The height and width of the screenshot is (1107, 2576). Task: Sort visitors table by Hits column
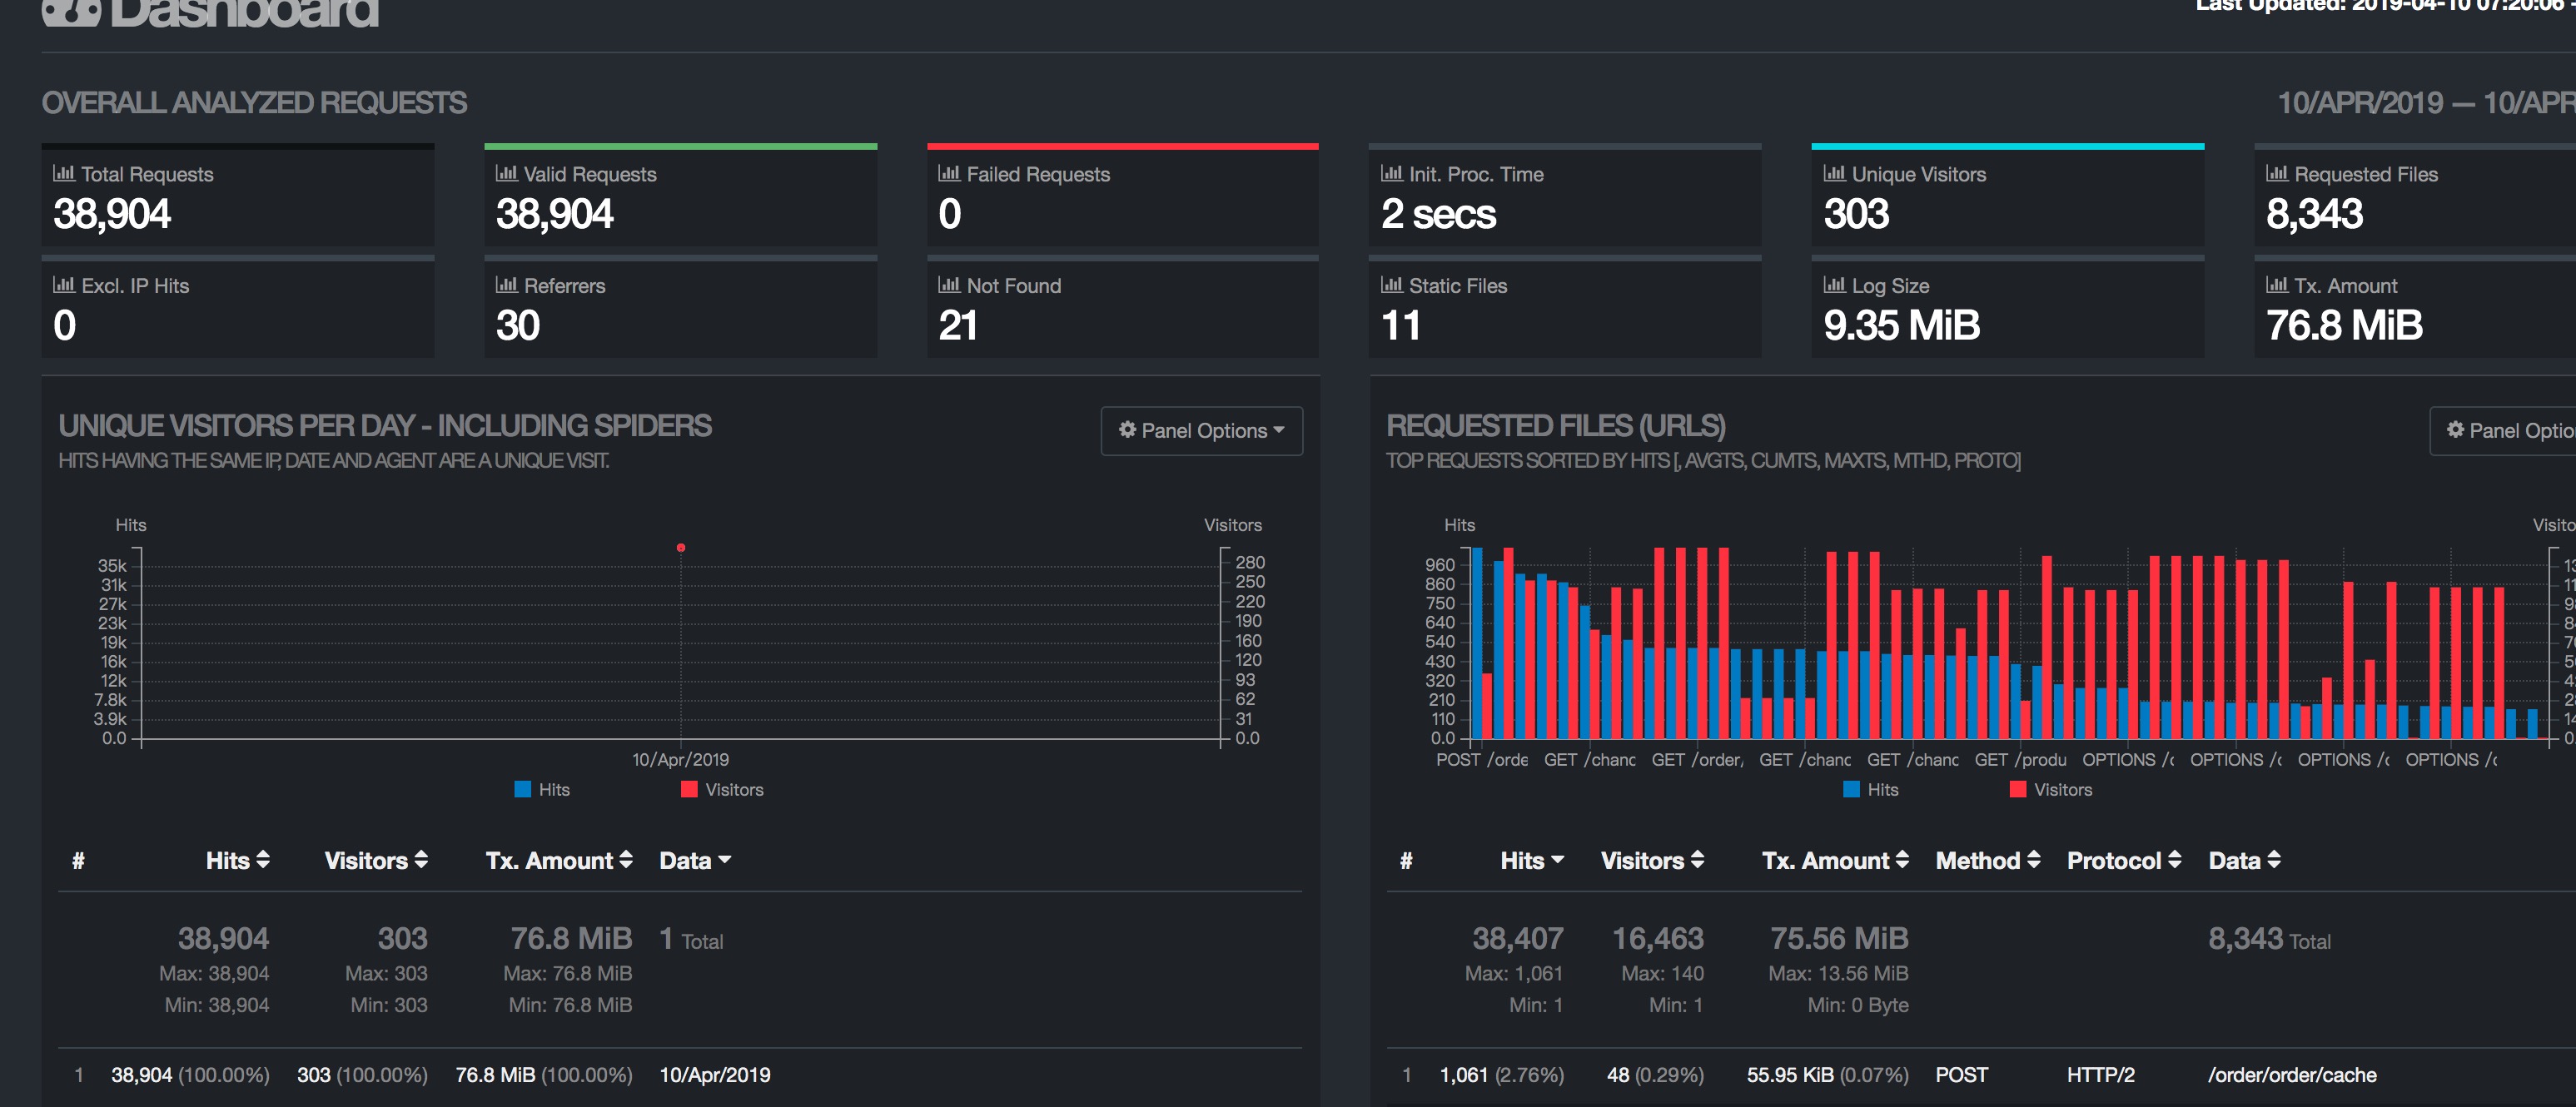pos(237,860)
